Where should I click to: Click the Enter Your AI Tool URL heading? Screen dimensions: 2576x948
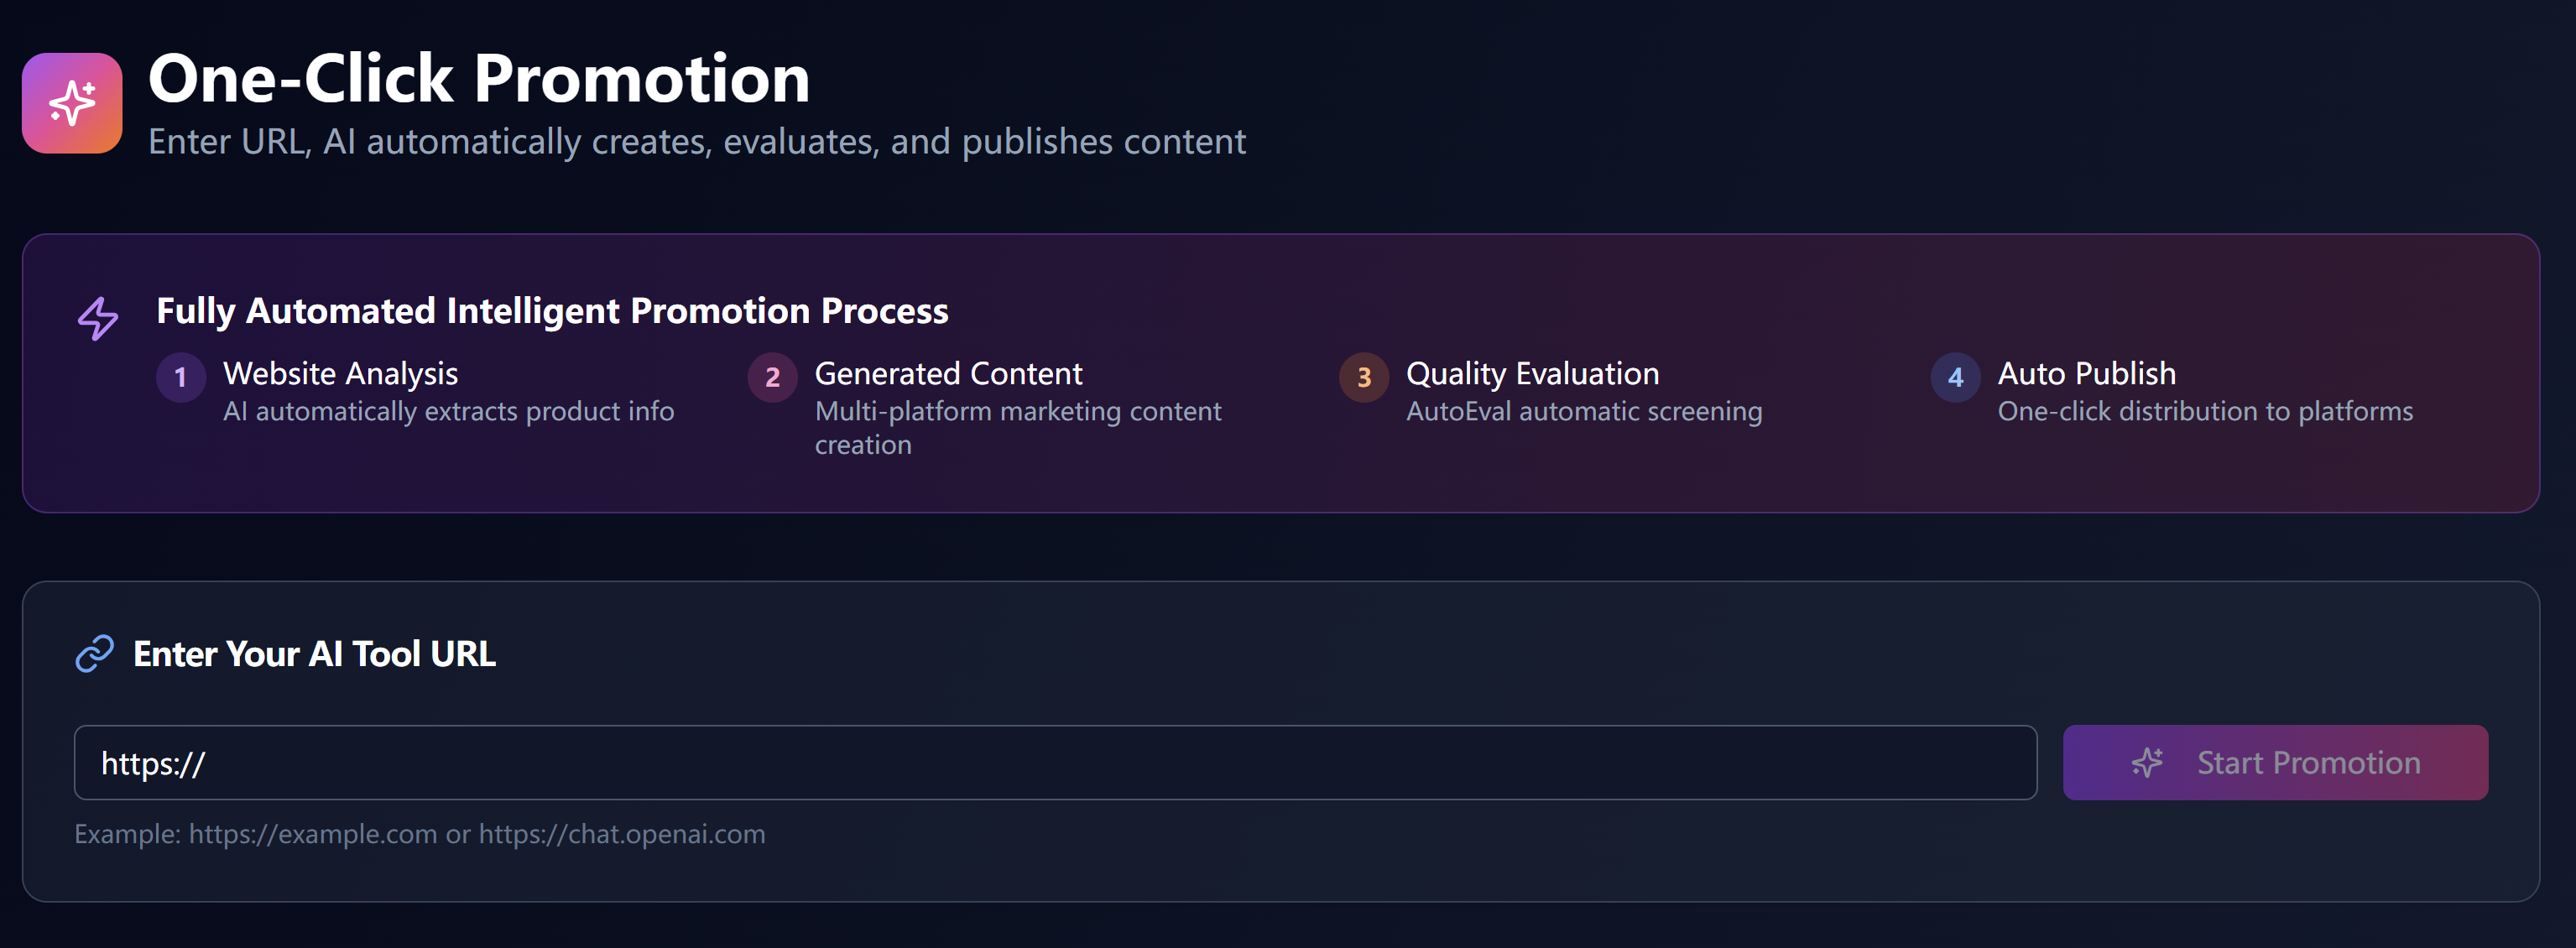314,654
